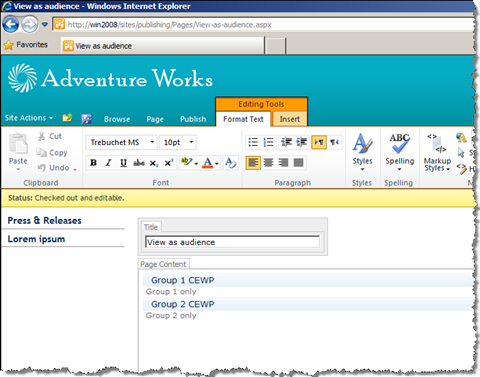Viewport: 480px width, 377px height.
Task: Click the 'Group 1 only' text
Action: (x=171, y=292)
